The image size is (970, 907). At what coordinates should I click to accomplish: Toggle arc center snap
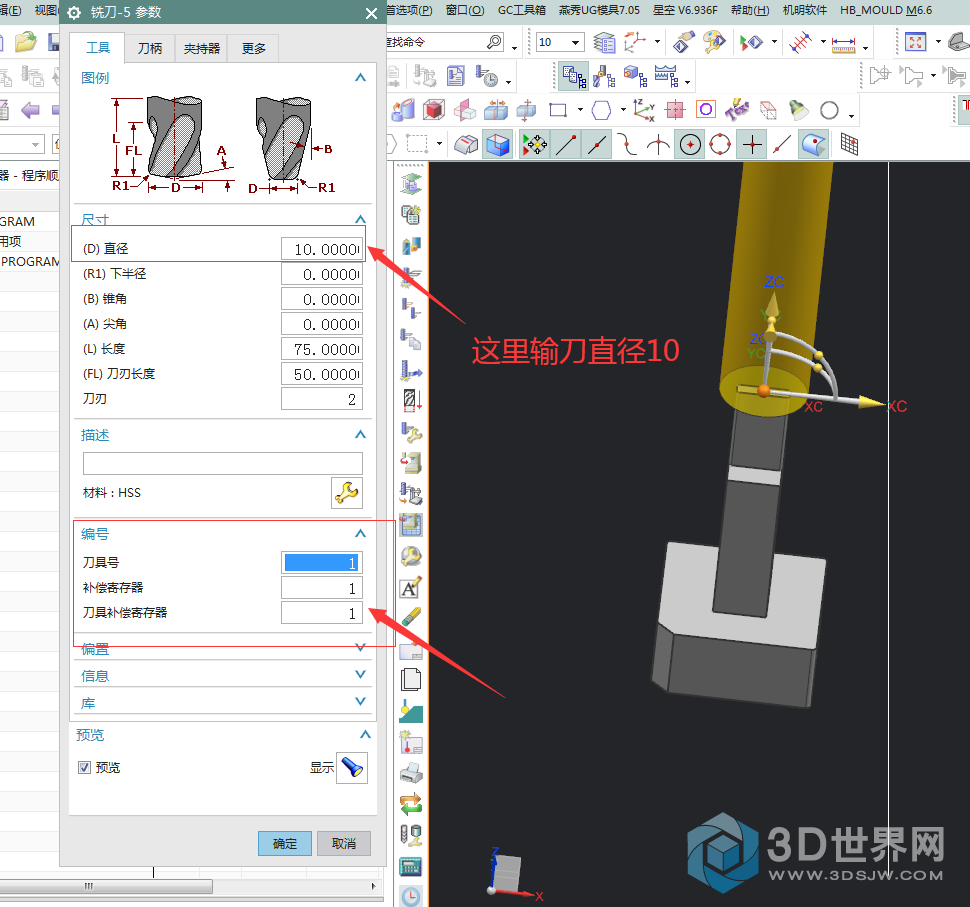click(x=690, y=145)
